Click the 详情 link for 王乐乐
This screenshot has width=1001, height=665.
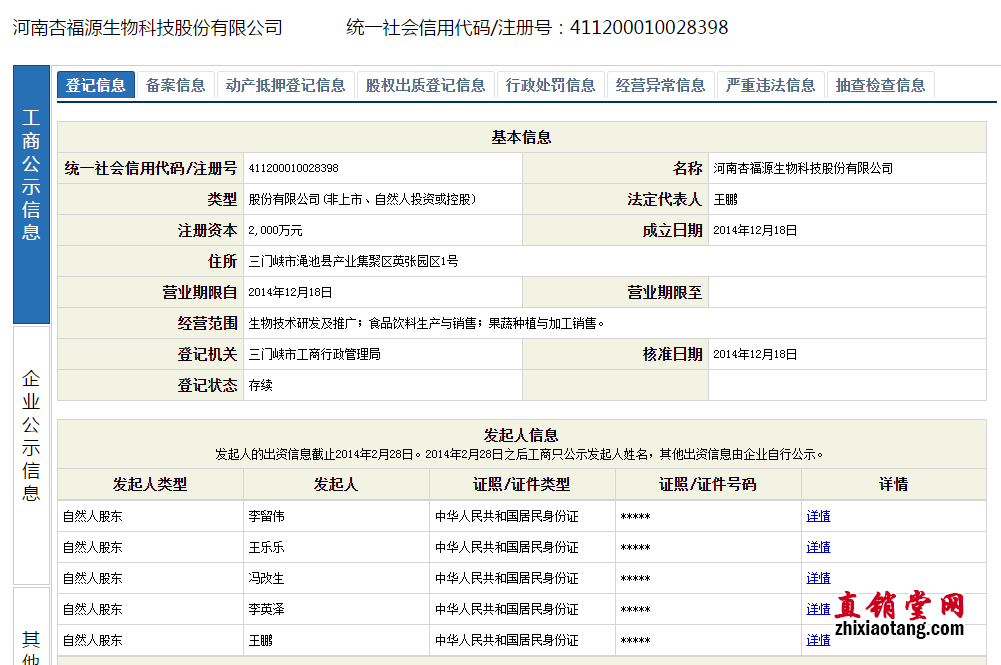(818, 547)
